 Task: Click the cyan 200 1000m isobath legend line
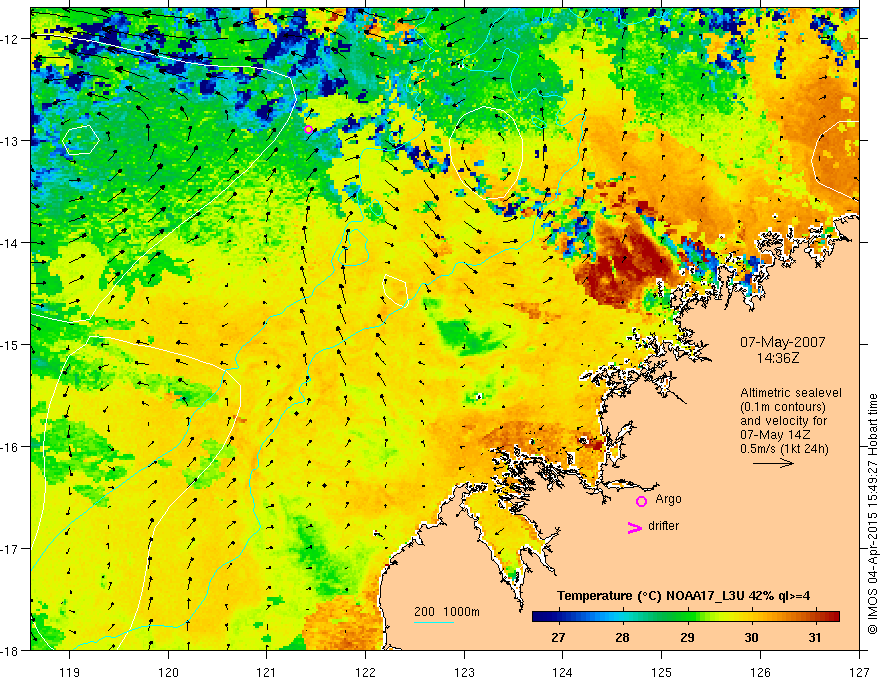point(434,623)
